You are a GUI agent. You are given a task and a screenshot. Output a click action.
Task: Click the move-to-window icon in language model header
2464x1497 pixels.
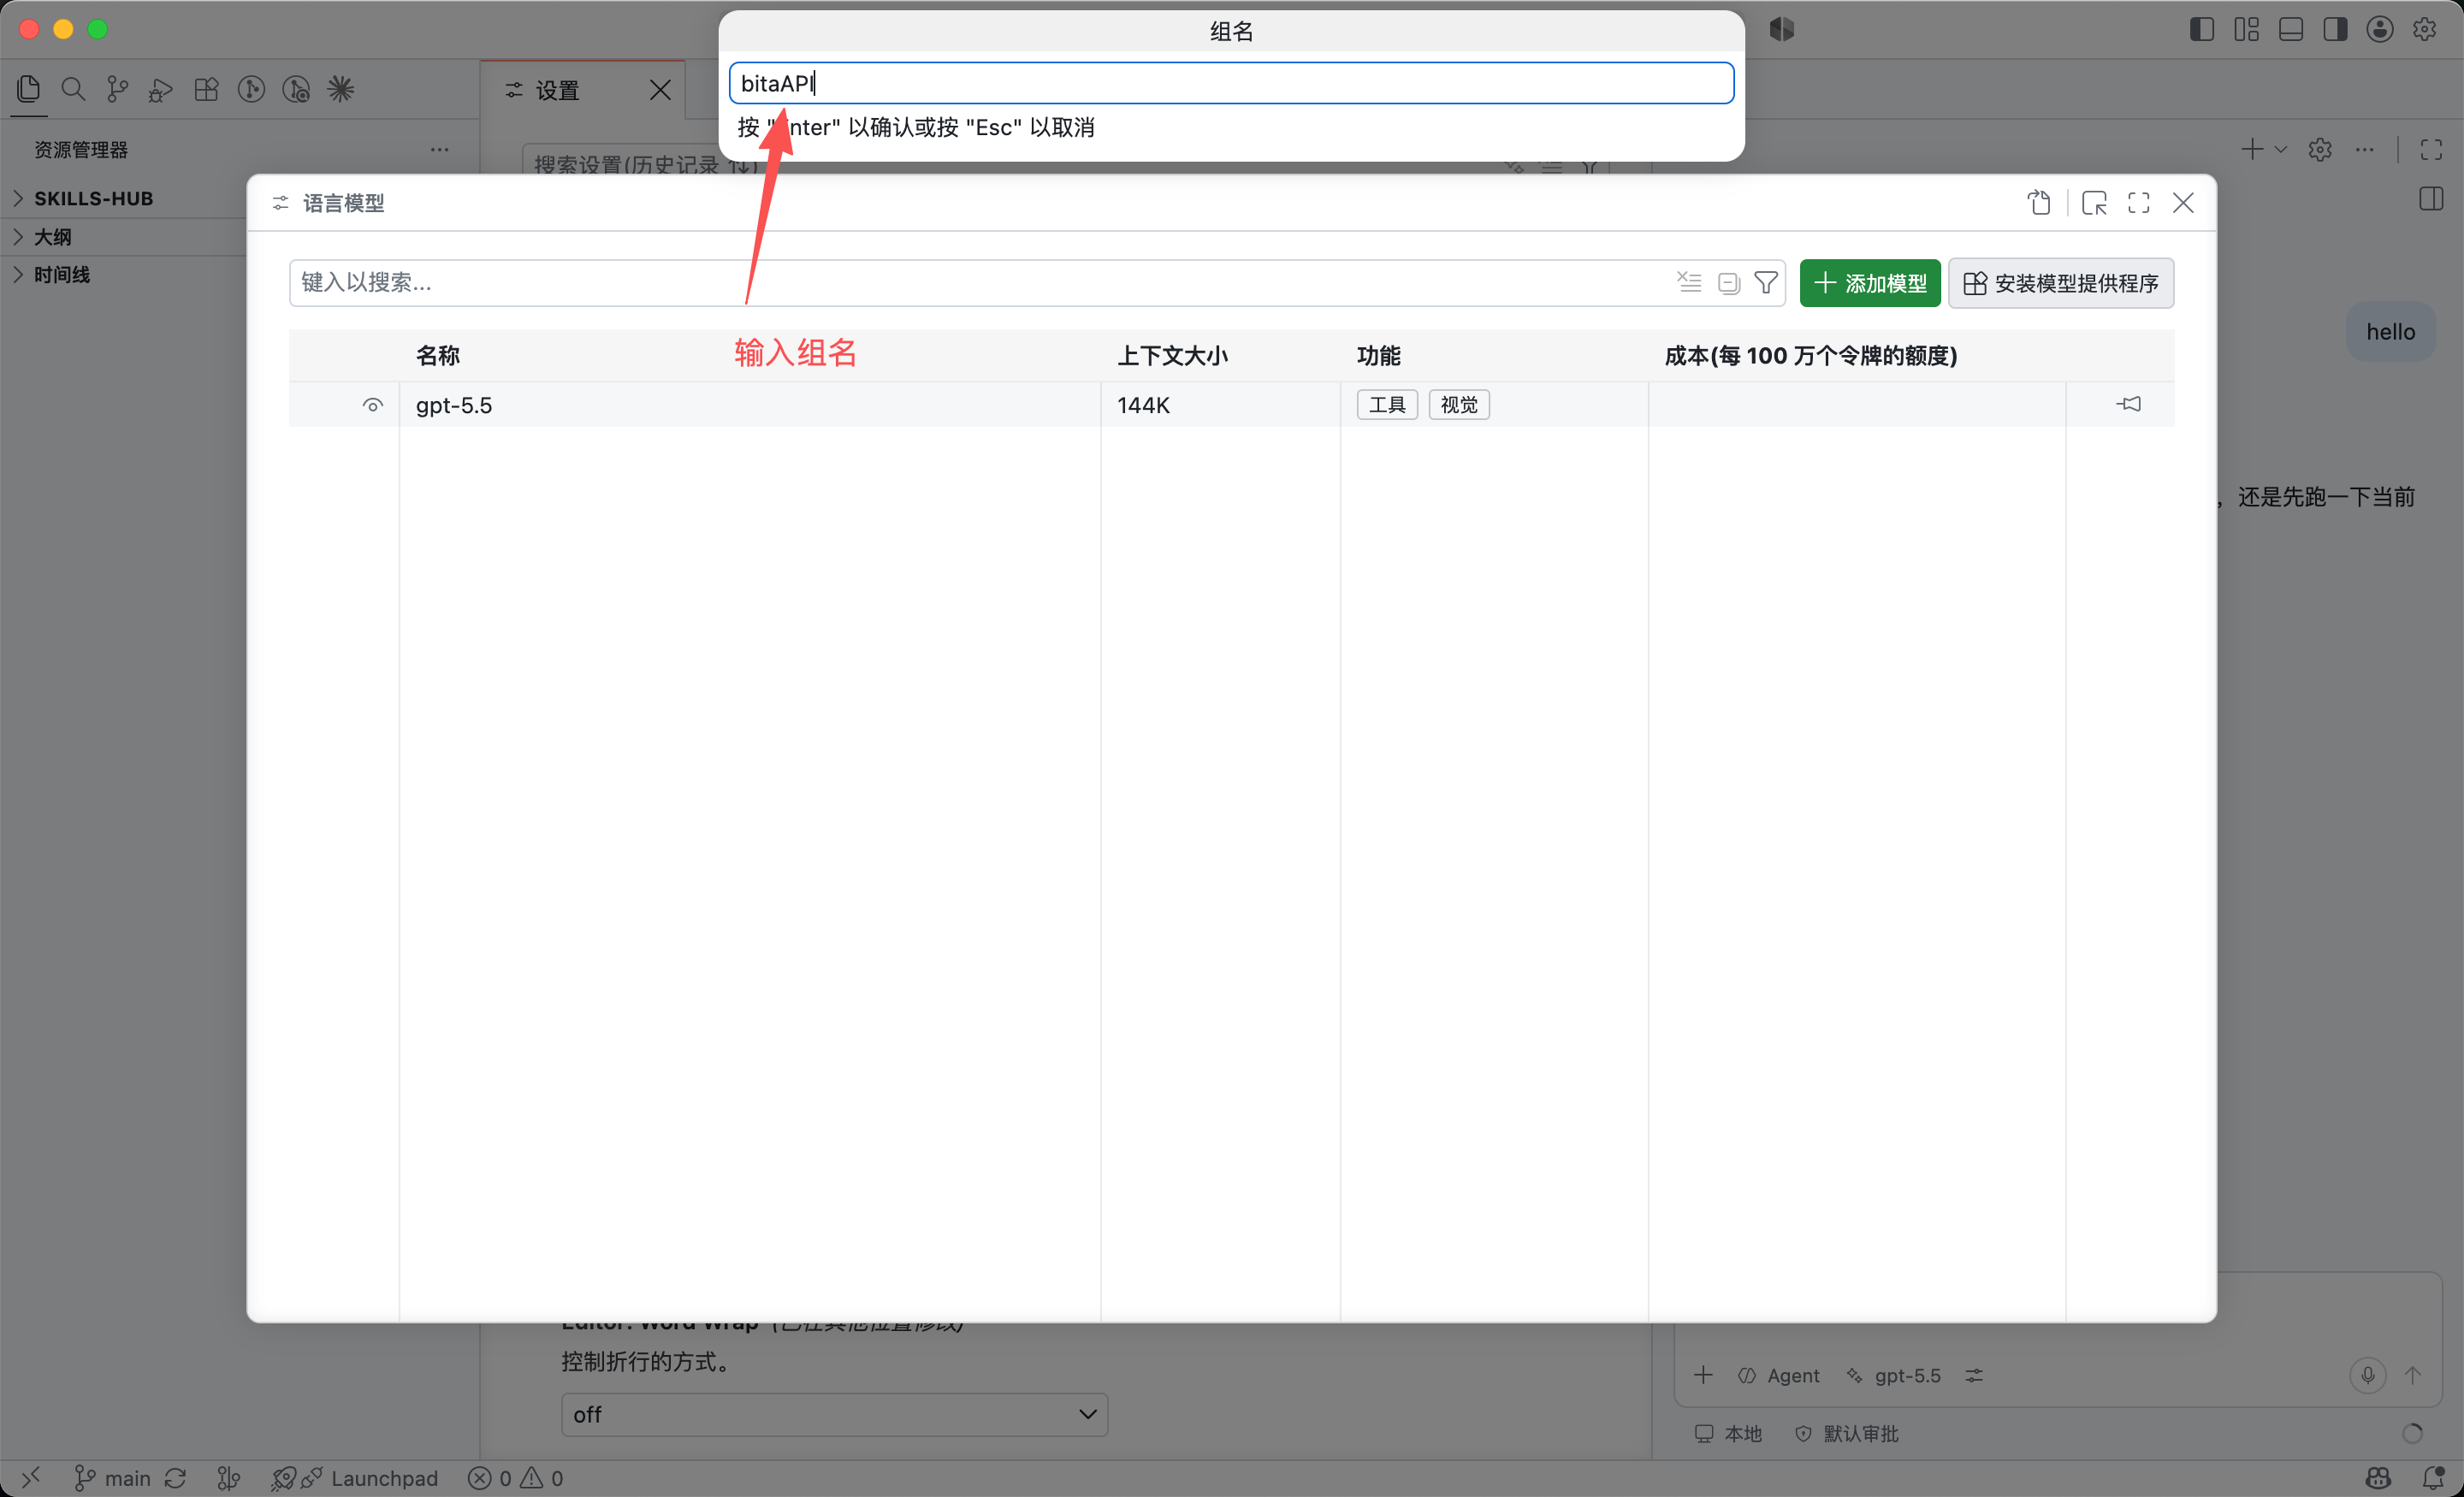[x=2094, y=203]
